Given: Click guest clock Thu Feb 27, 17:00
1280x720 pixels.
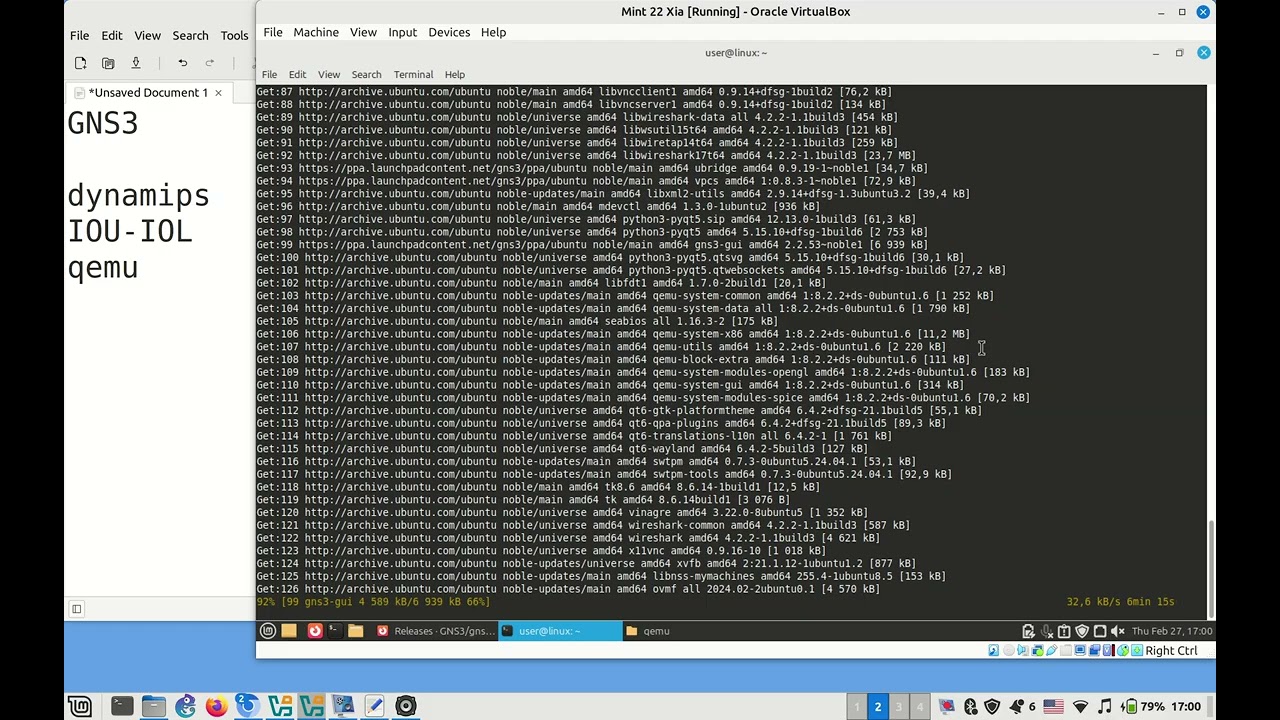Looking at the screenshot, I should [1172, 631].
